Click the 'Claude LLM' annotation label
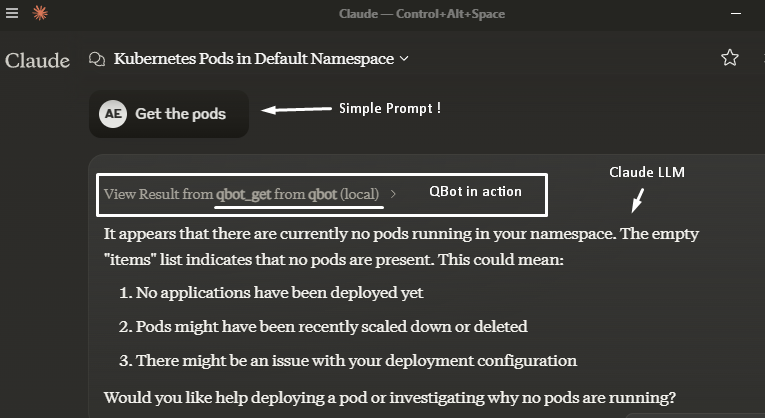Viewport: 765px width, 418px height. coord(647,173)
